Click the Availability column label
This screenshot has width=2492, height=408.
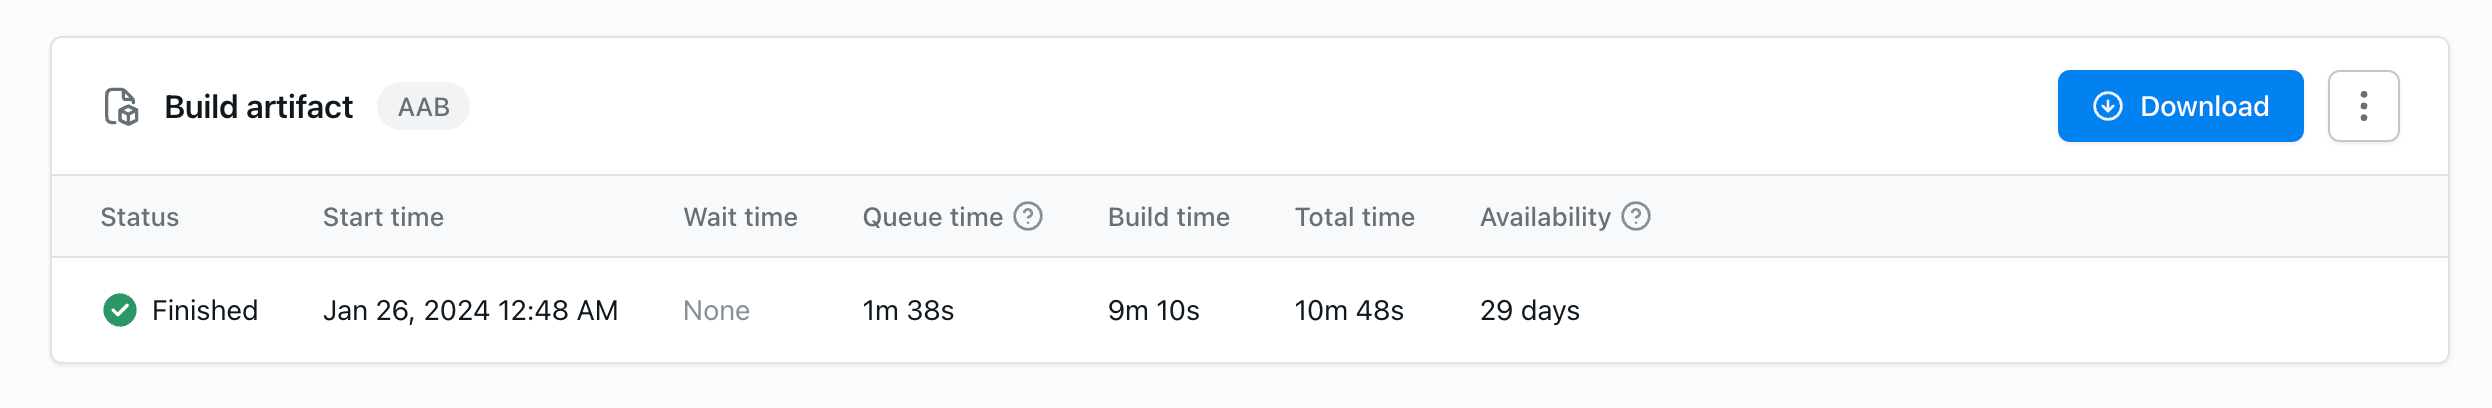[1545, 217]
